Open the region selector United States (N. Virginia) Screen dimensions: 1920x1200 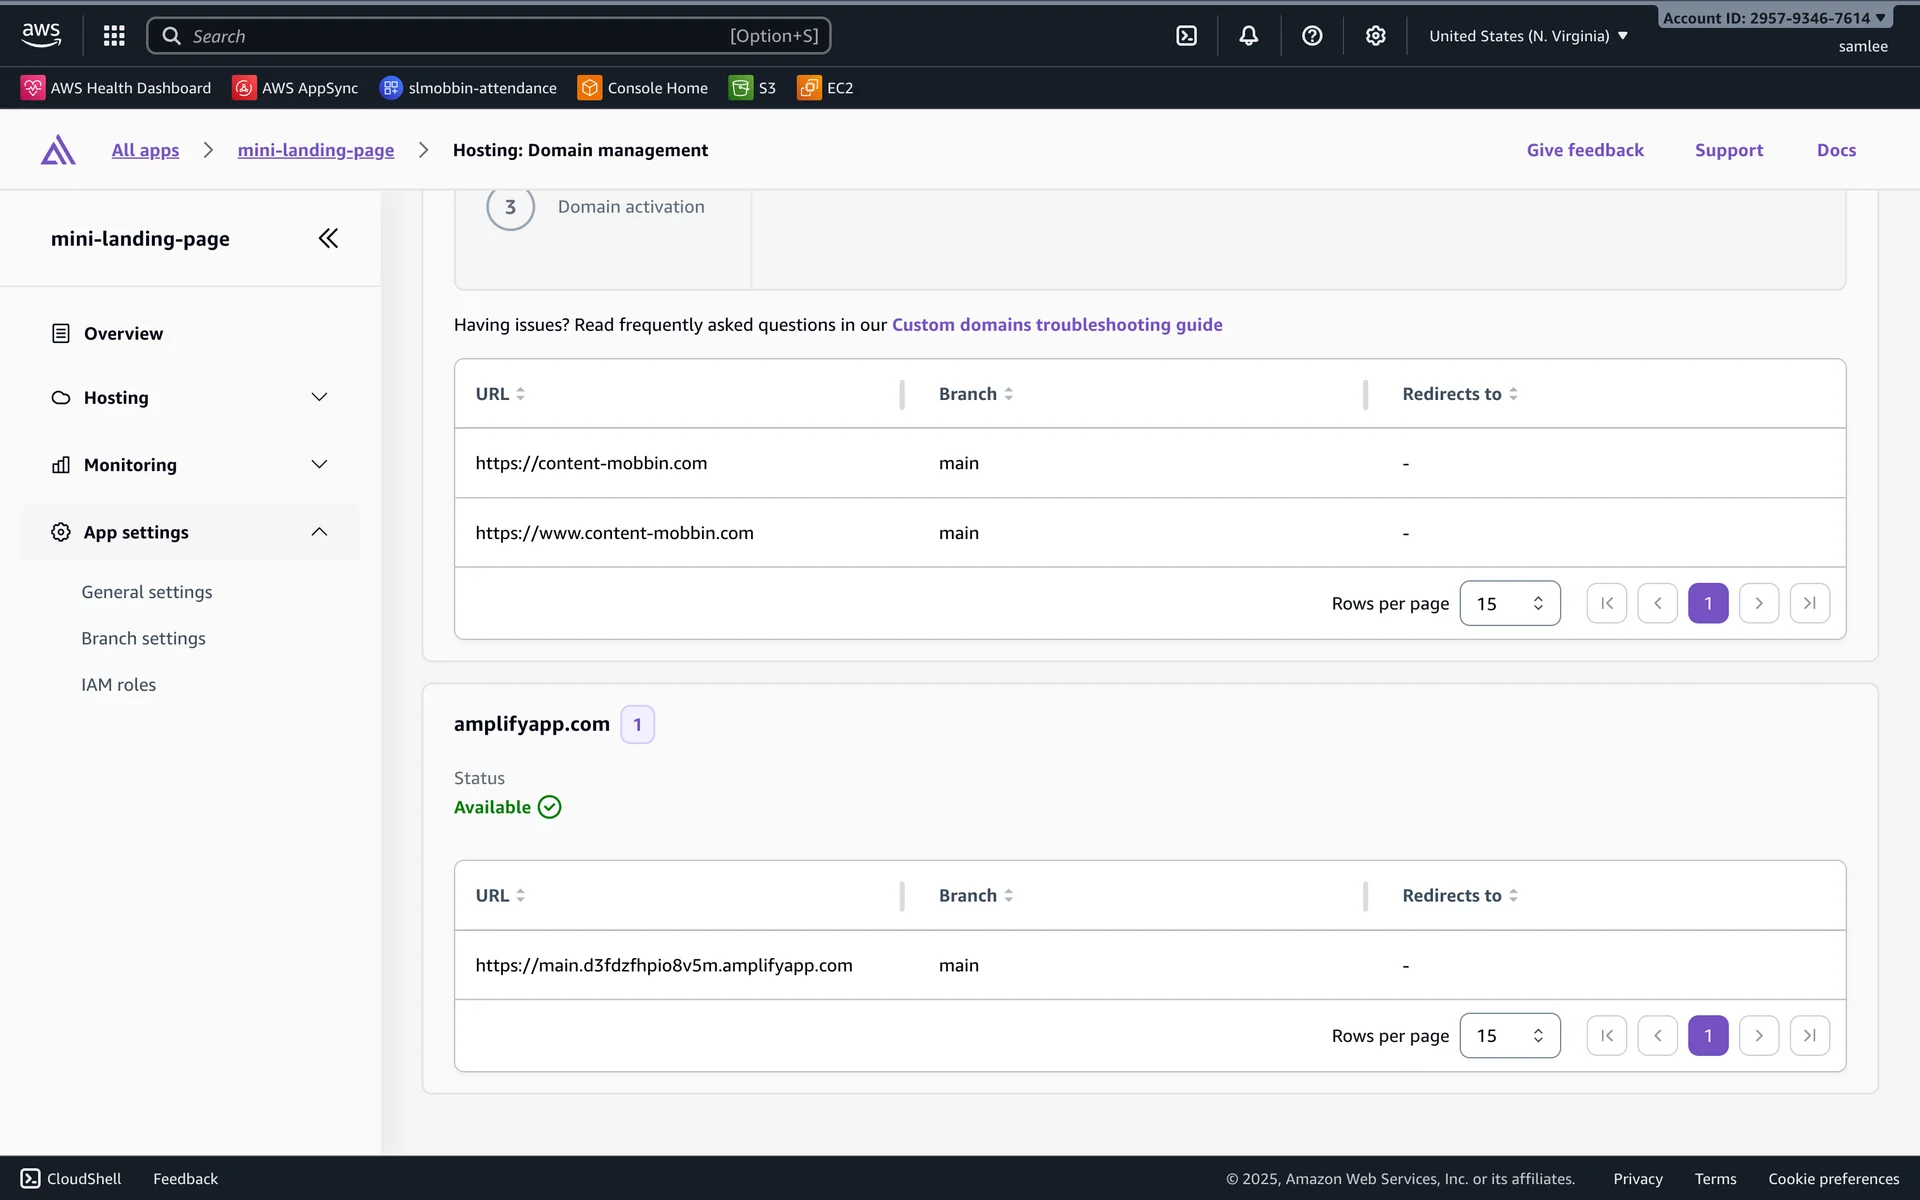coord(1528,36)
